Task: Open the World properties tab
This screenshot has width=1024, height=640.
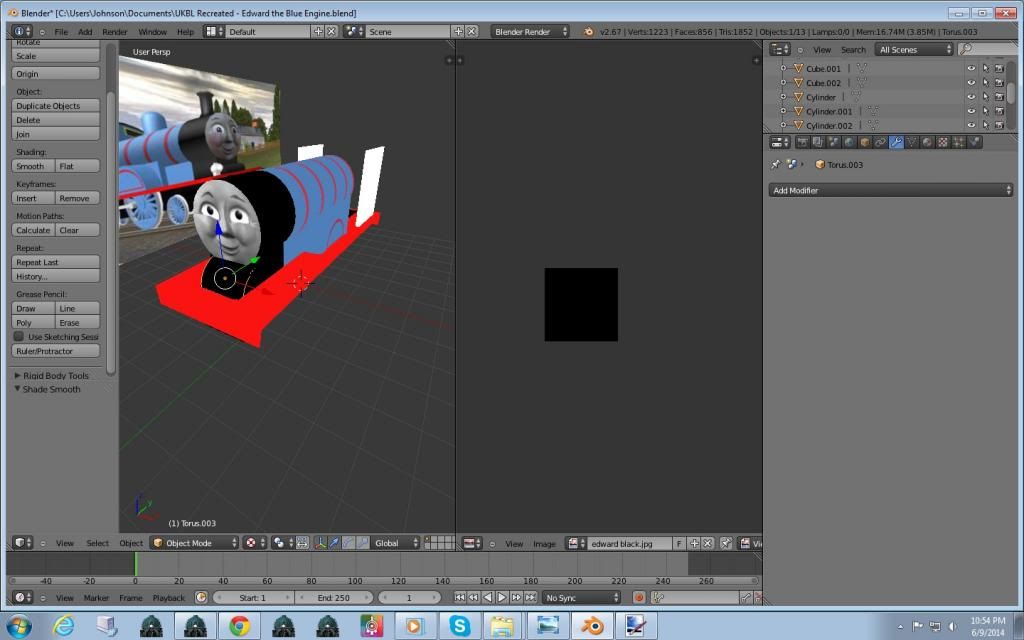Action: (849, 142)
